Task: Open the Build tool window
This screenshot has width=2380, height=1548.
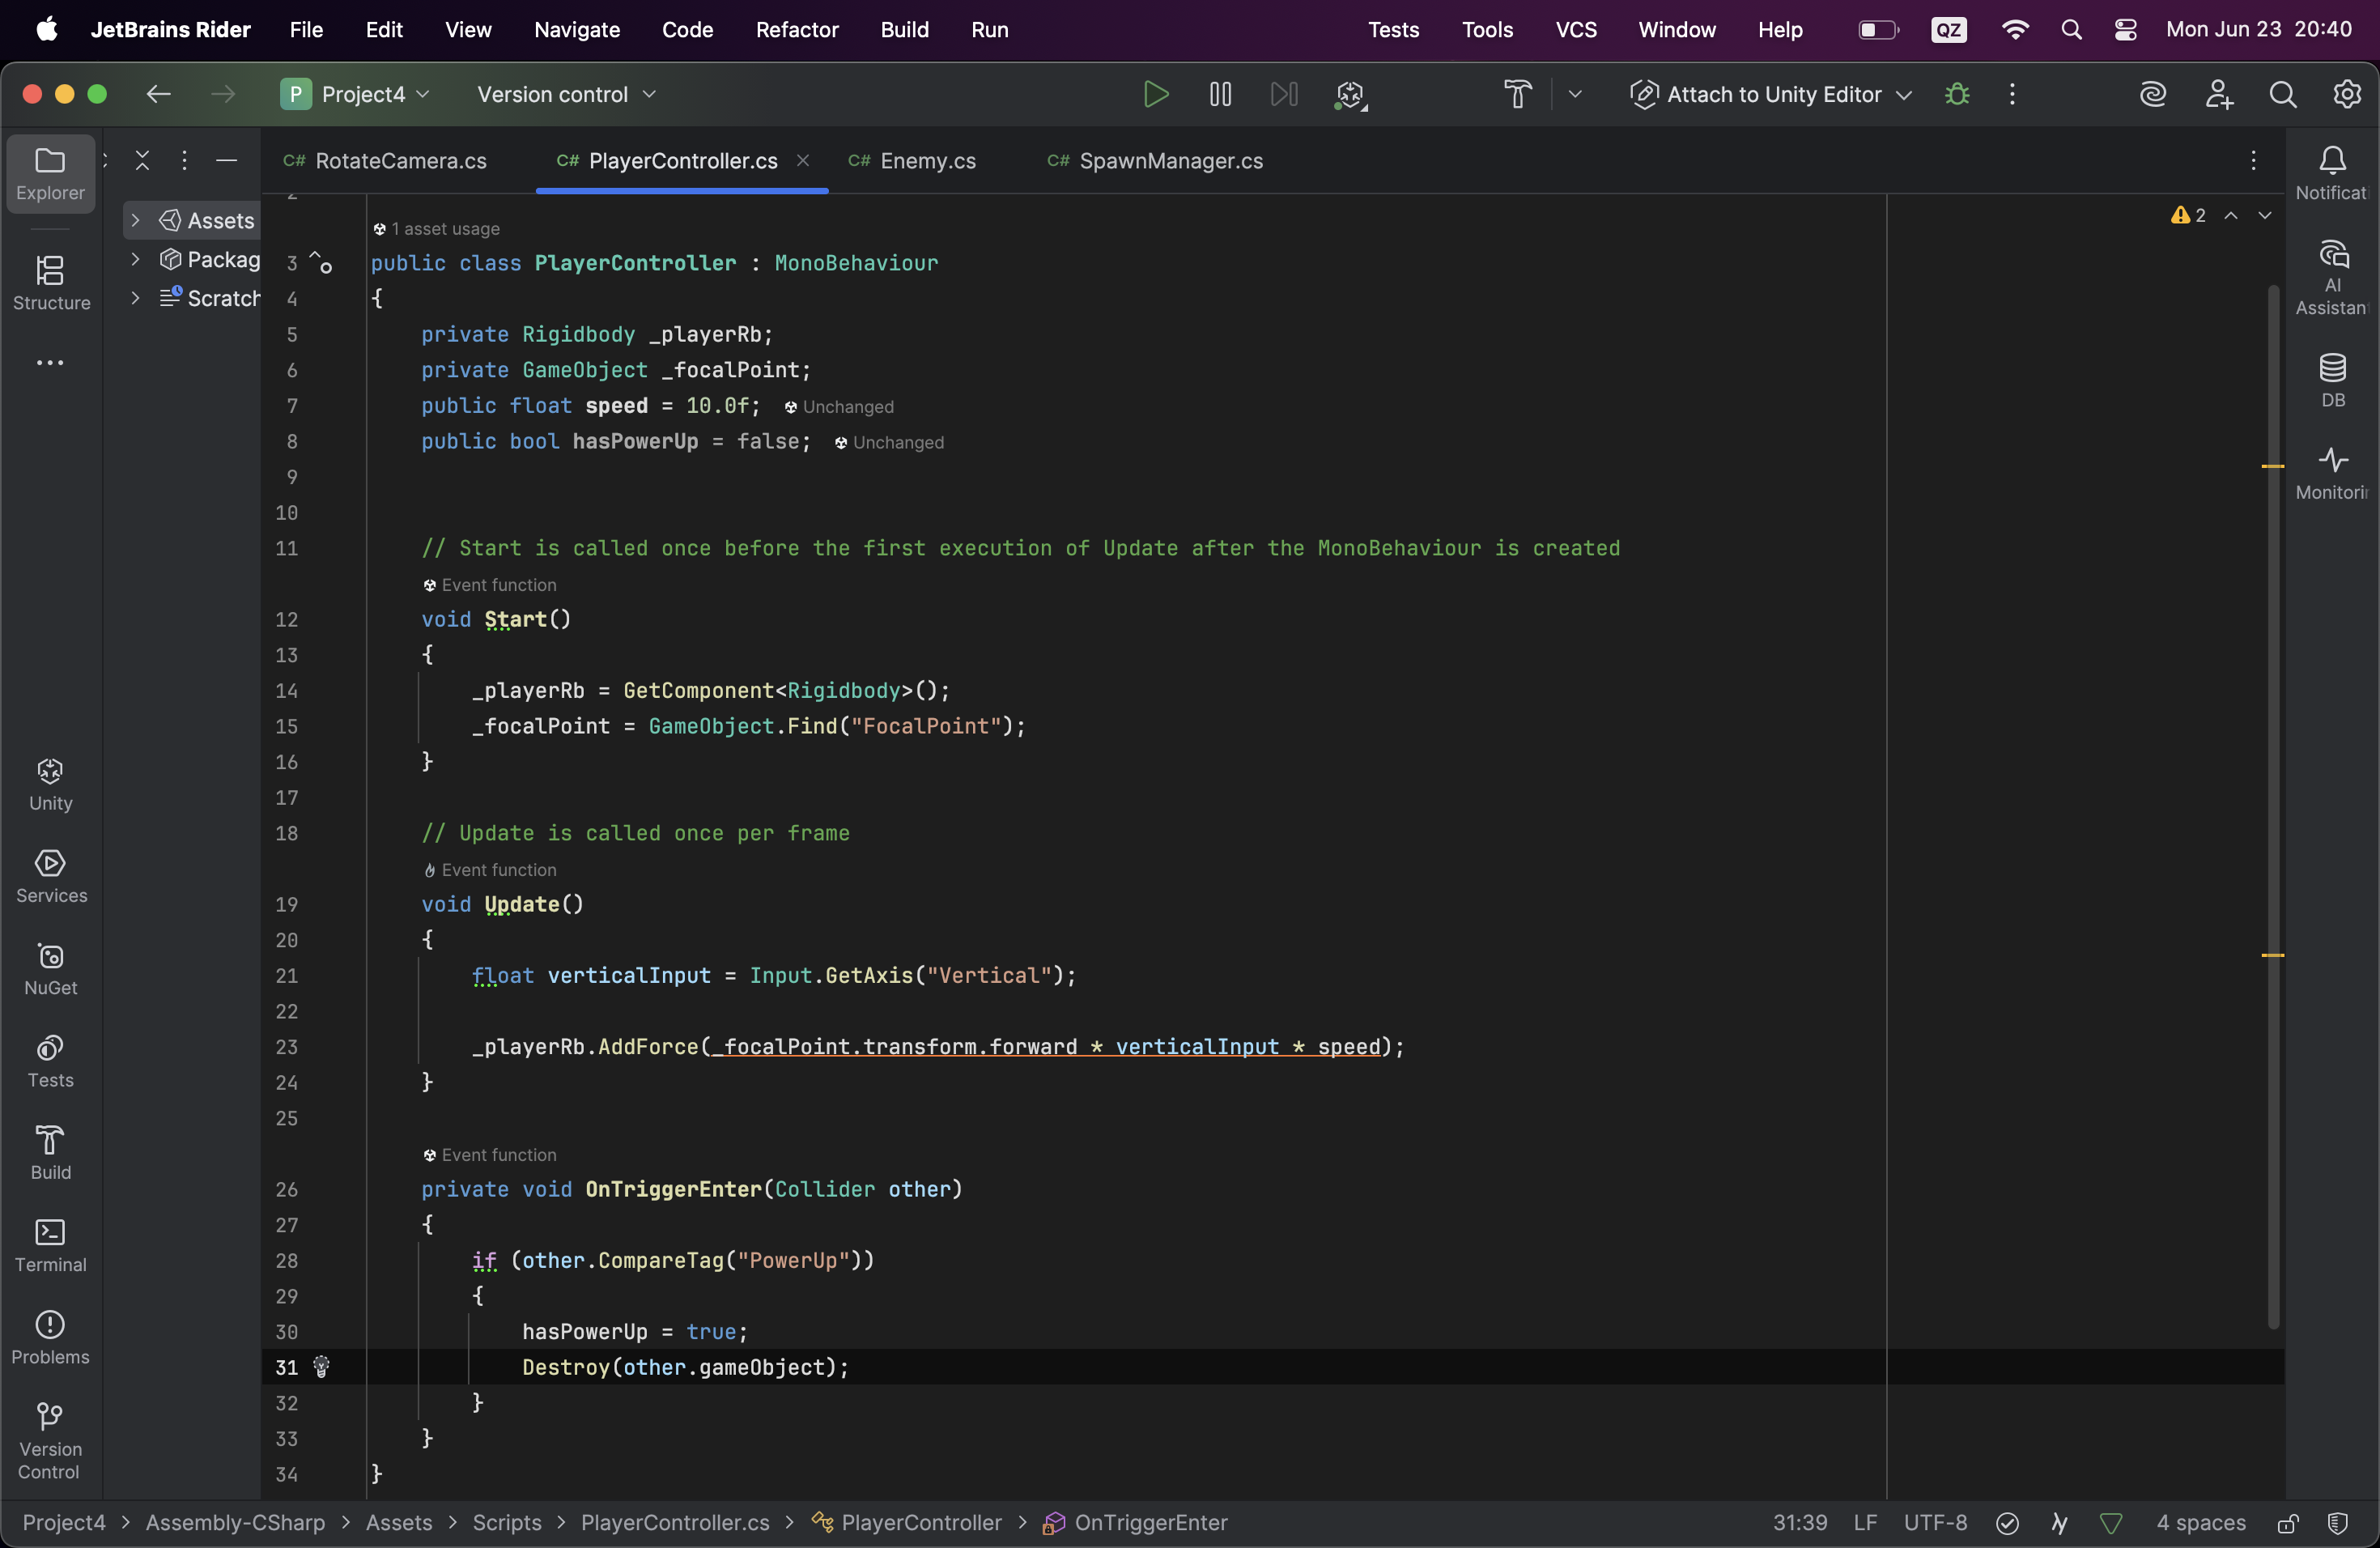Action: 50,1153
